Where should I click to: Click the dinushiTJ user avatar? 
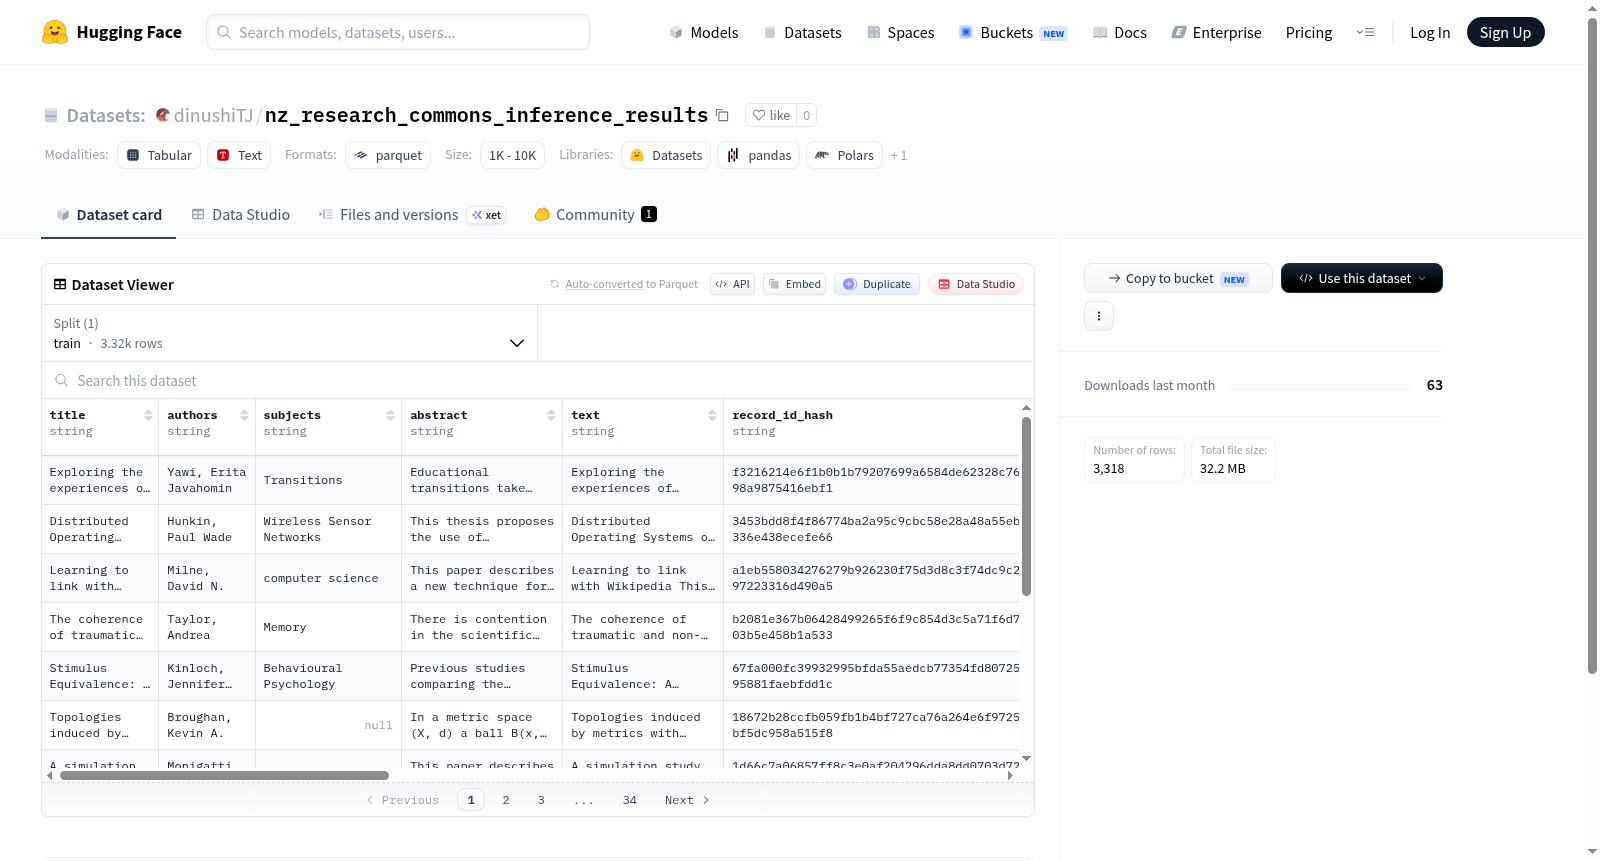click(x=162, y=115)
